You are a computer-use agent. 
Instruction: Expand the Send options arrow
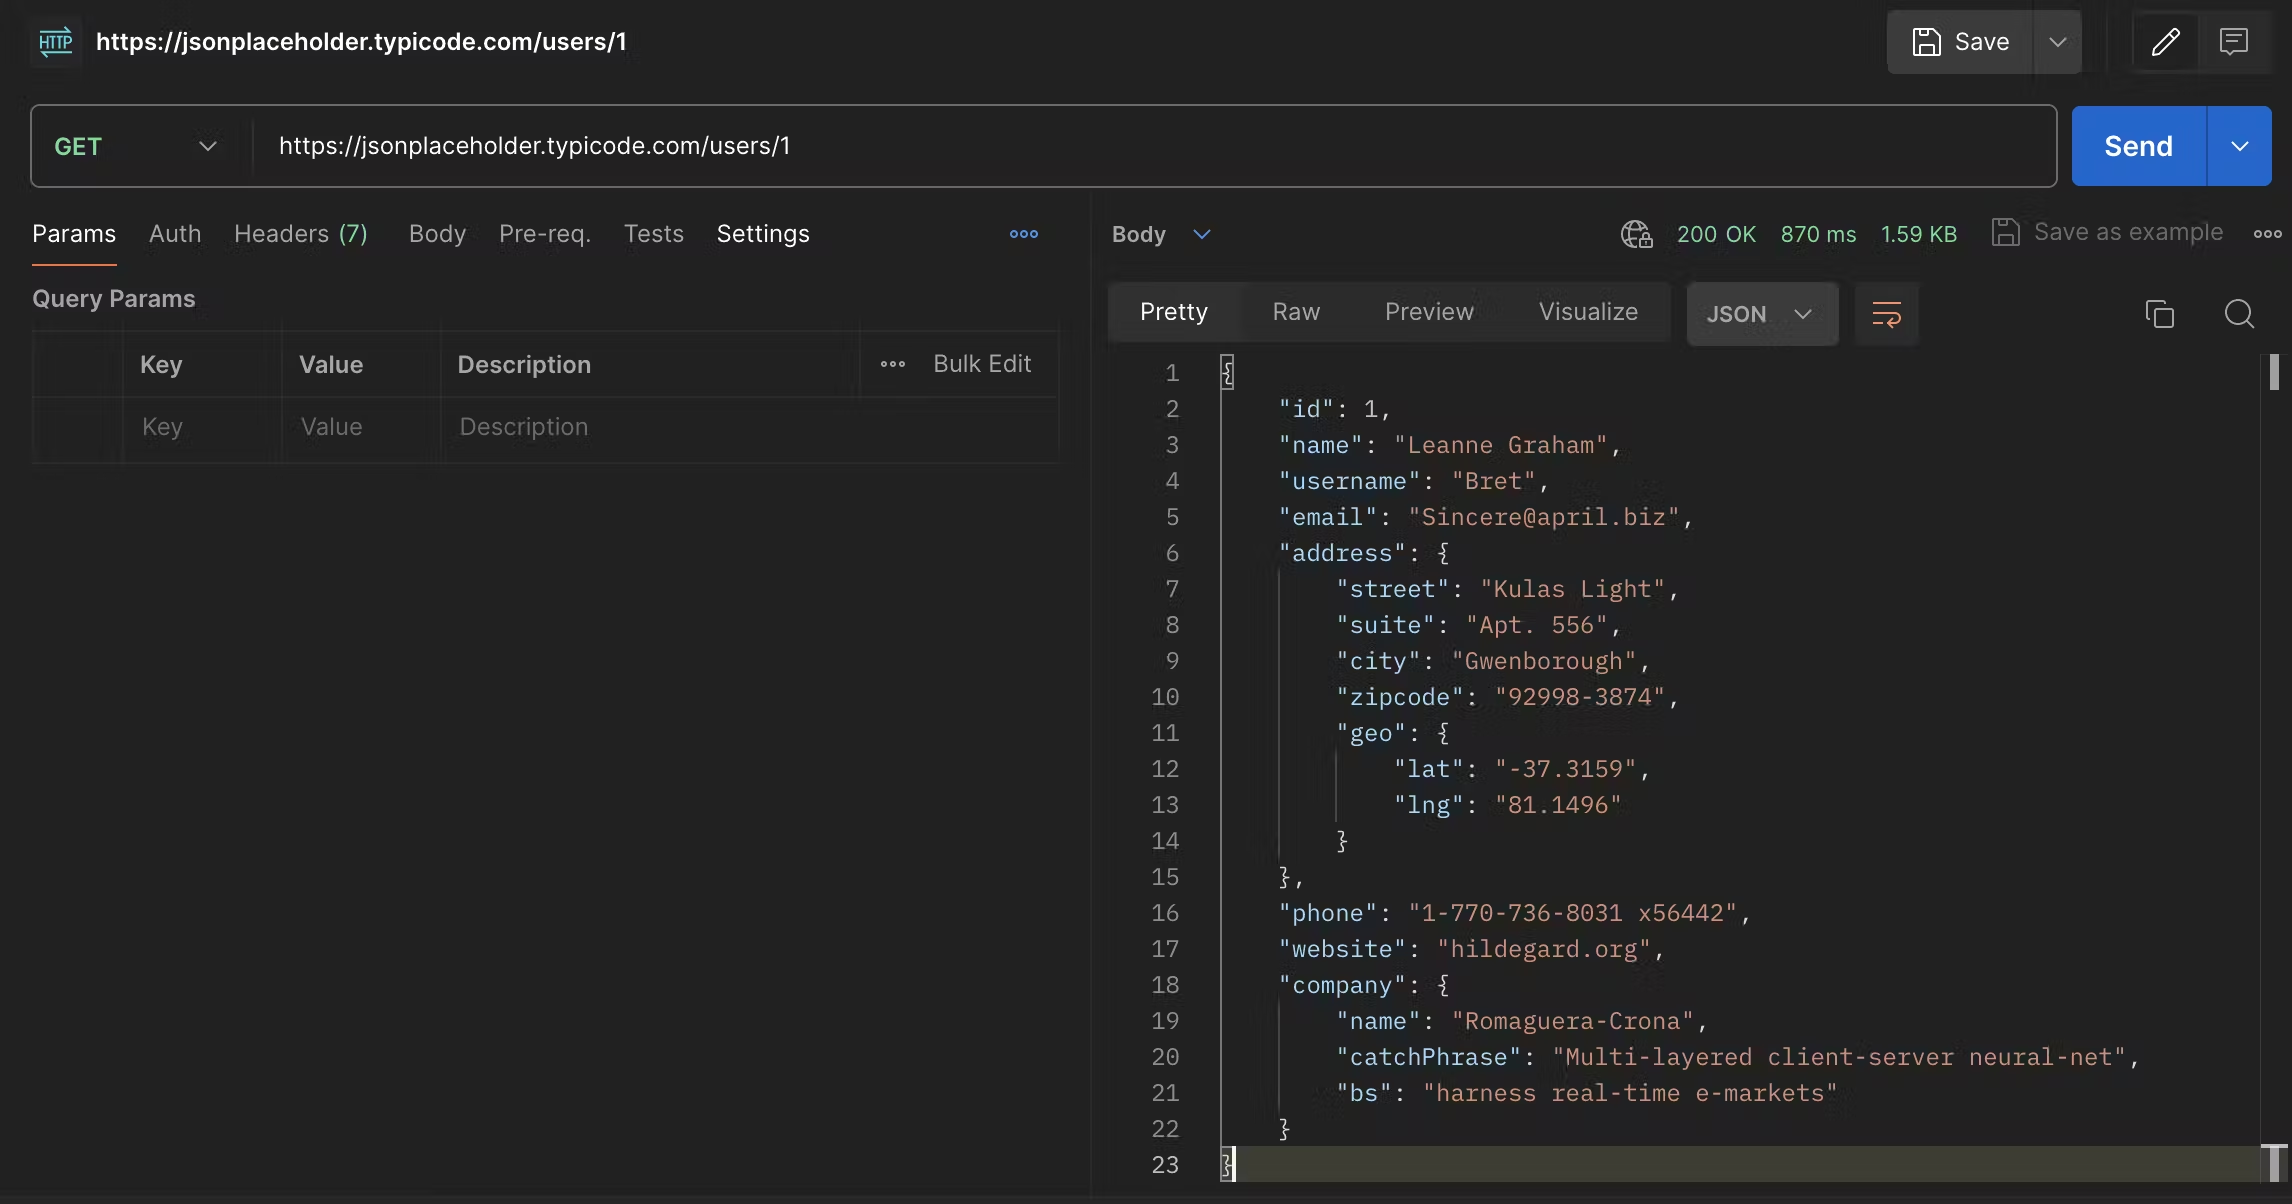click(2240, 146)
